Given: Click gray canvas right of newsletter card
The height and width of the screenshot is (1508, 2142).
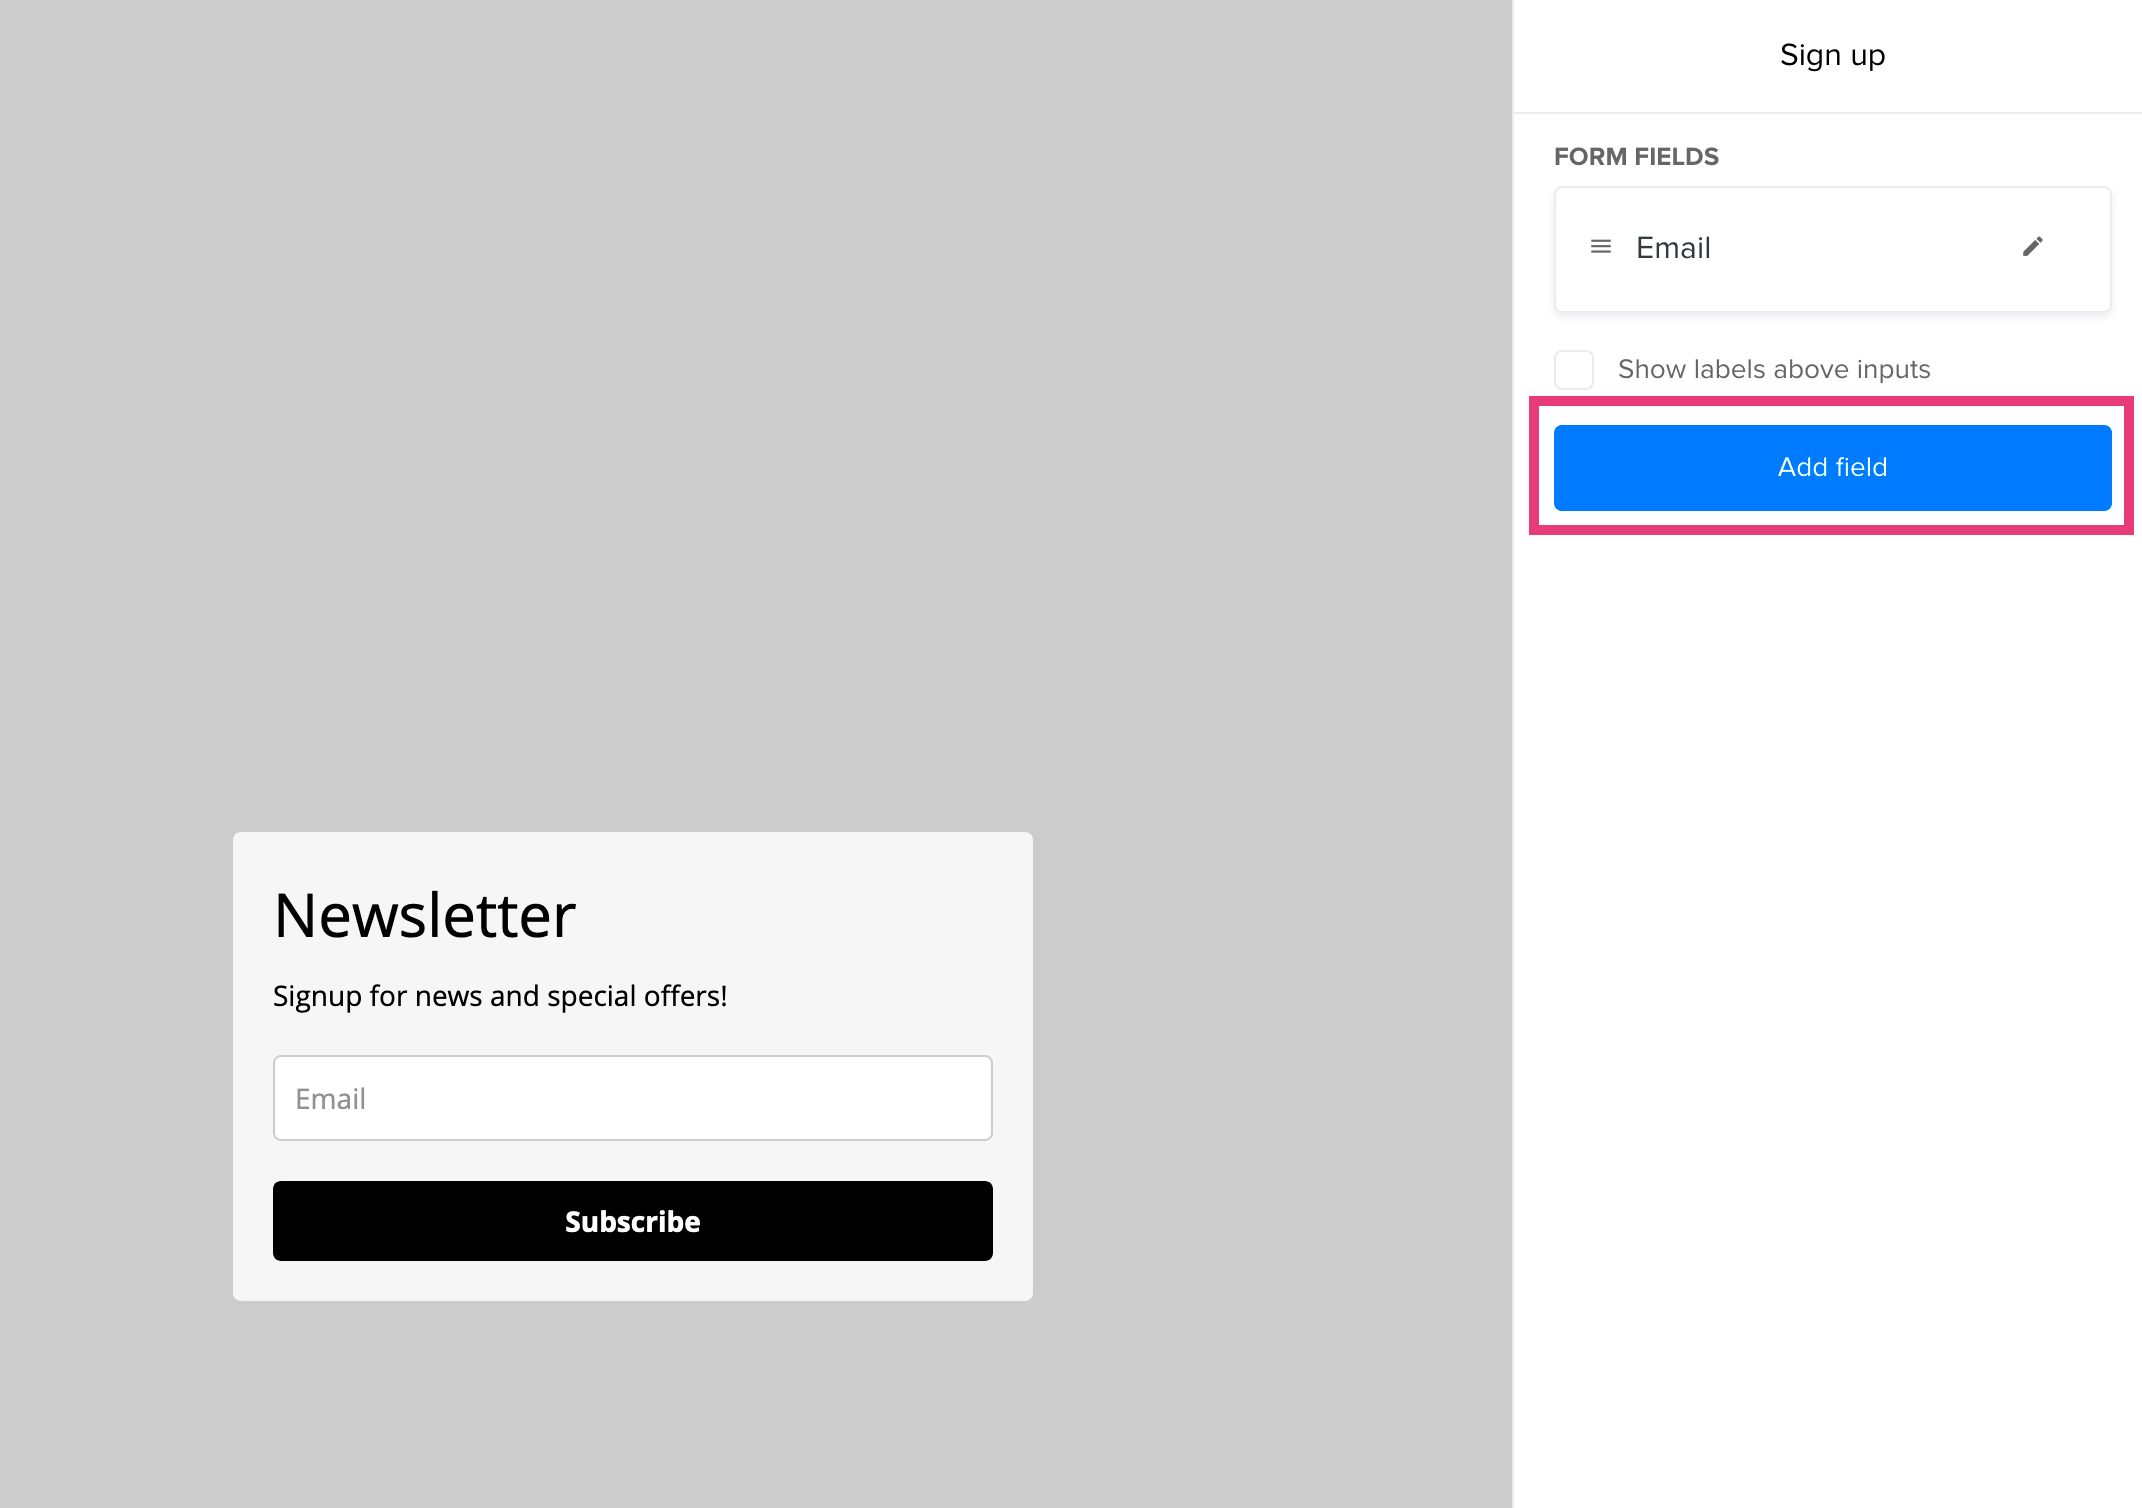Looking at the screenshot, I should click(x=1270, y=1060).
